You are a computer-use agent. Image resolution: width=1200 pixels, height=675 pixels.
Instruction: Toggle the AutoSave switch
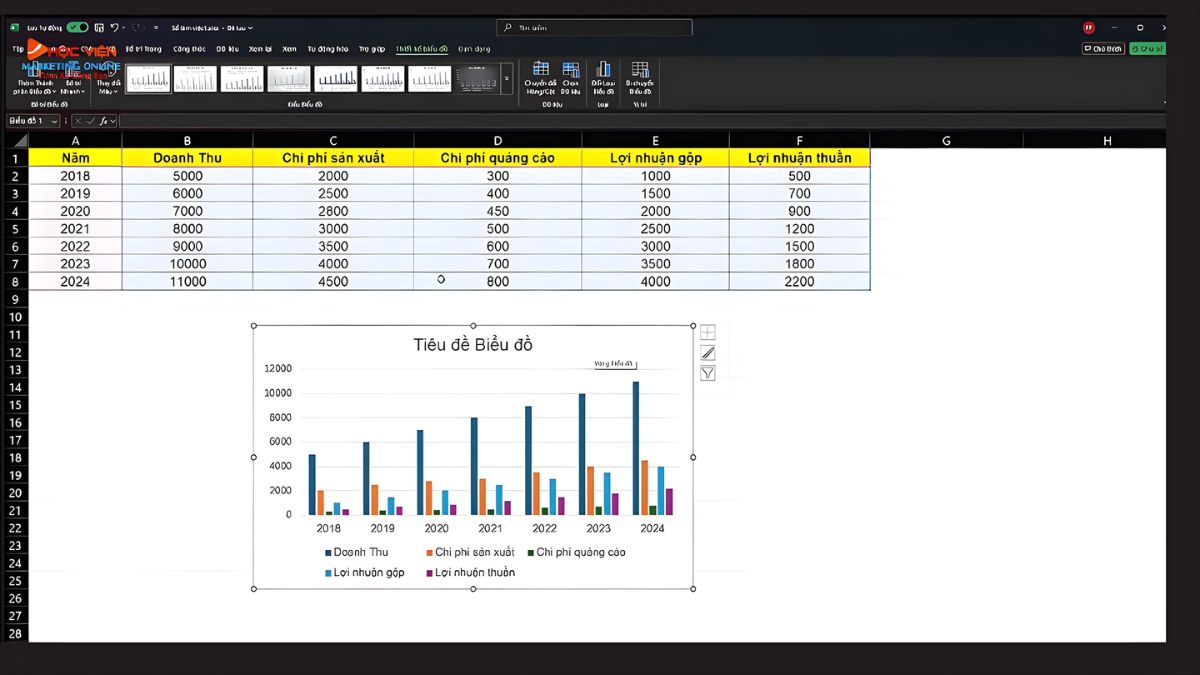coord(77,28)
